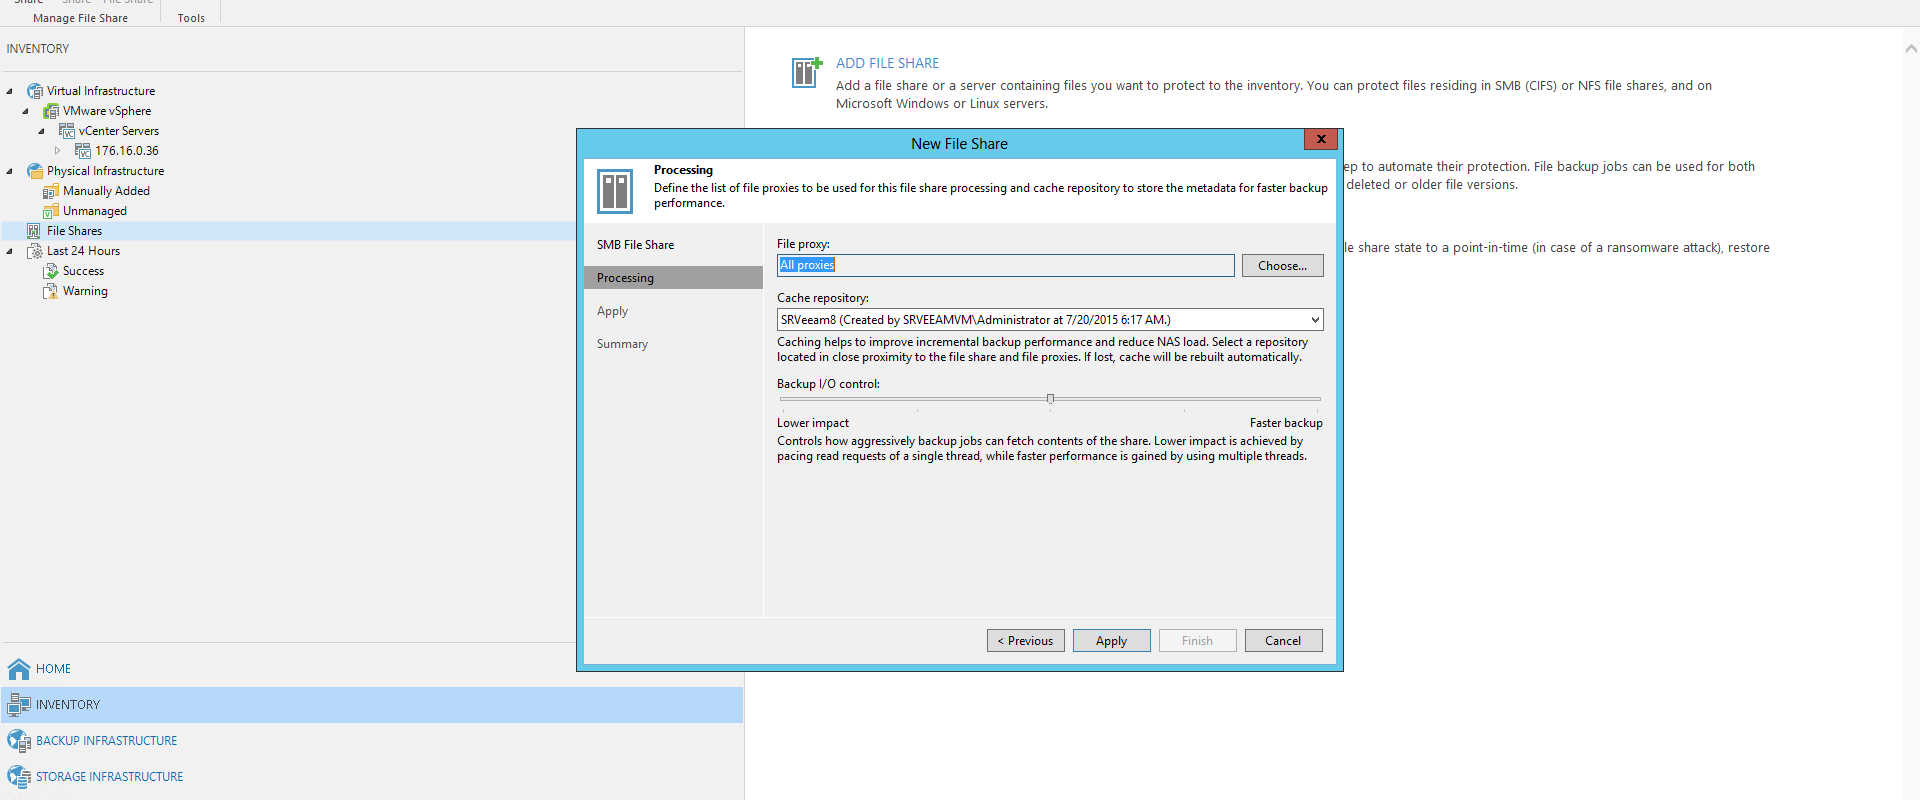This screenshot has width=1920, height=800.
Task: Click the Apply button in the wizard footer
Action: [1111, 641]
